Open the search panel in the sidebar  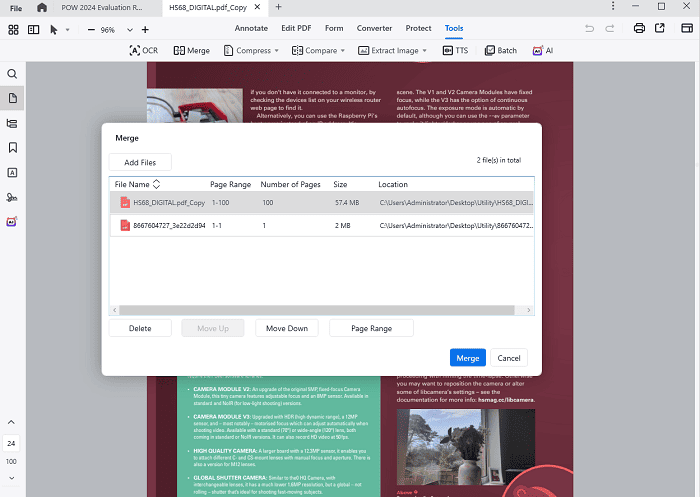coord(12,74)
